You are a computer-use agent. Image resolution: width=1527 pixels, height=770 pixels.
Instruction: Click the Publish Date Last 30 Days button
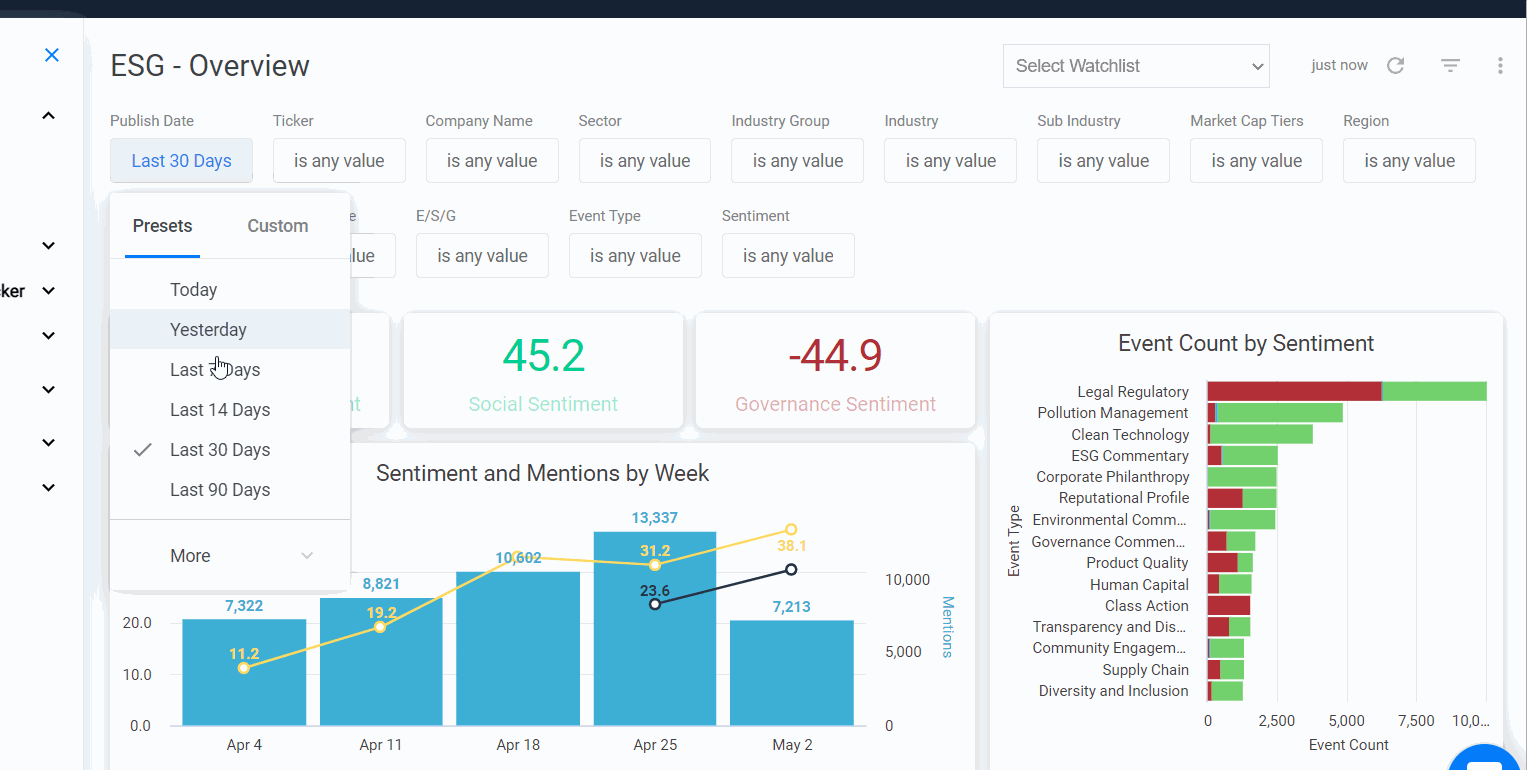pos(181,161)
